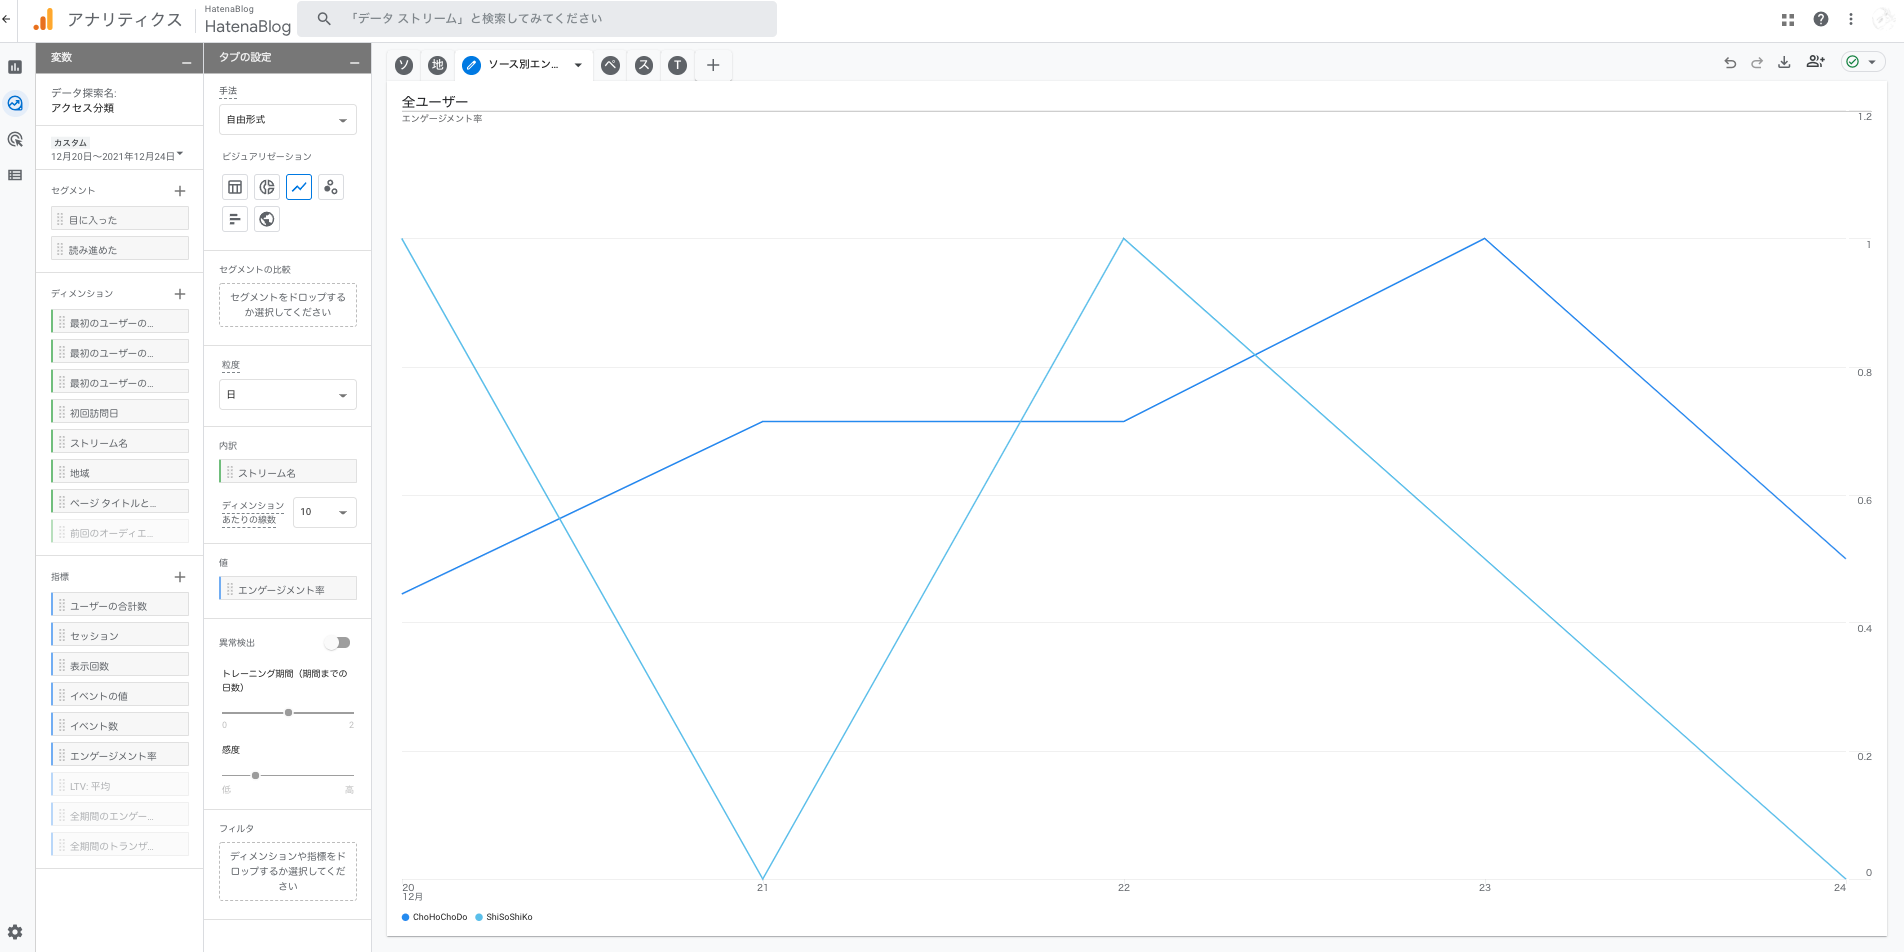Select geo map visualization icon

tap(267, 219)
